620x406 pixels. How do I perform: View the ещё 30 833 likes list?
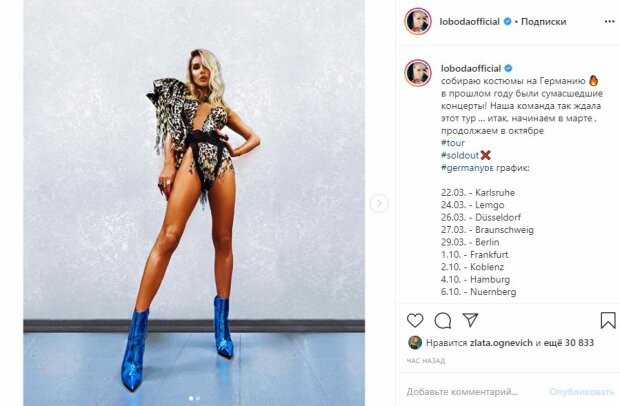(569, 343)
